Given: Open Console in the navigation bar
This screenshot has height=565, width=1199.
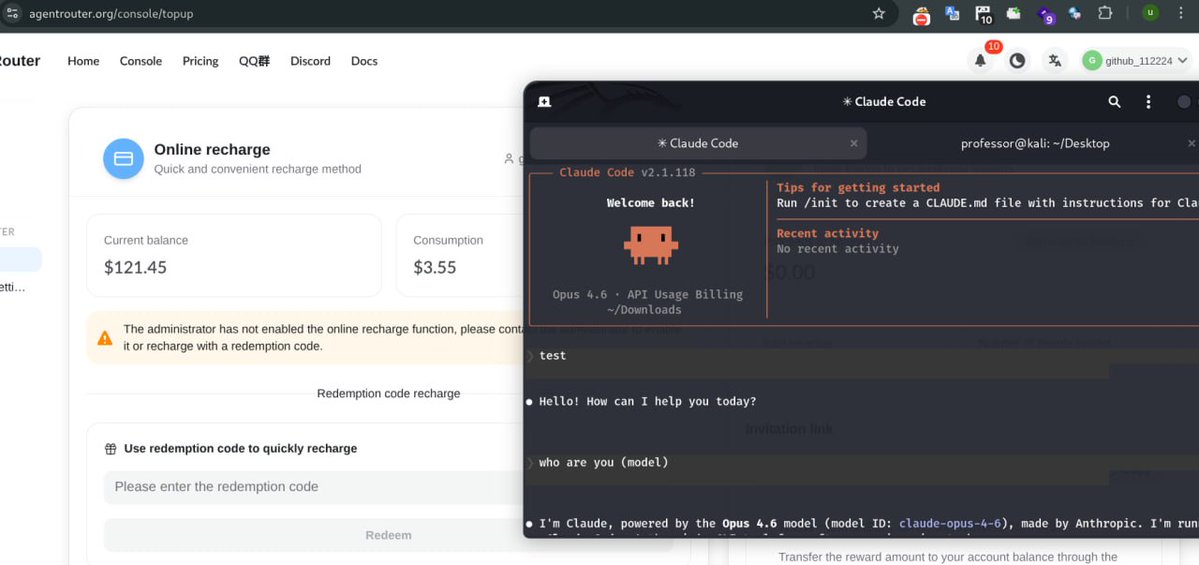Looking at the screenshot, I should tap(141, 61).
